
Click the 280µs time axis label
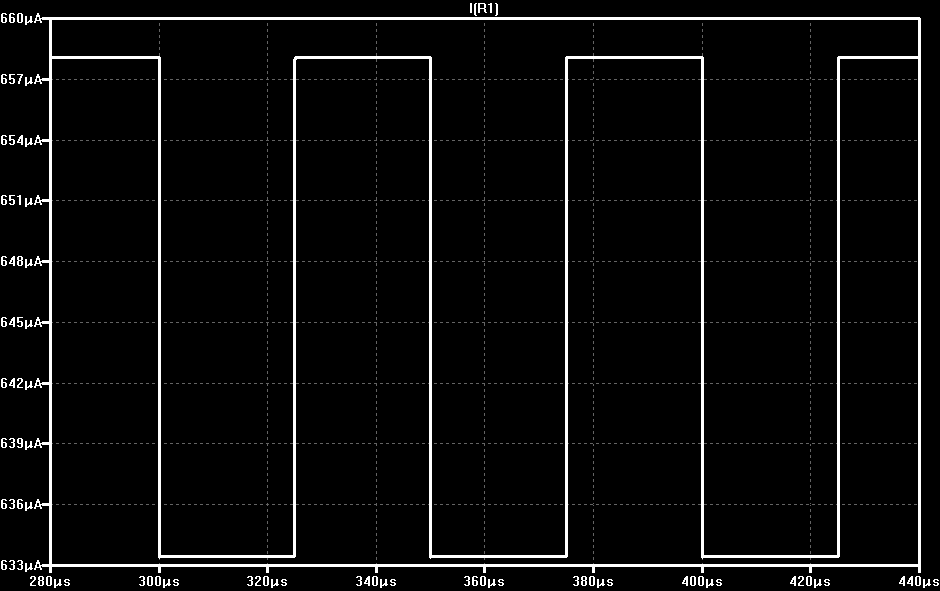[x=50, y=581]
